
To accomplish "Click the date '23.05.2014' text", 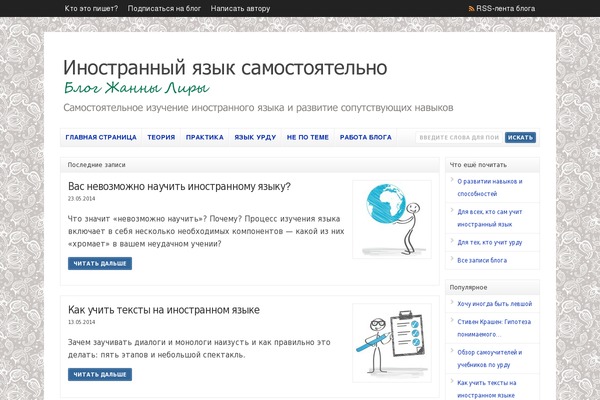I will tap(82, 199).
